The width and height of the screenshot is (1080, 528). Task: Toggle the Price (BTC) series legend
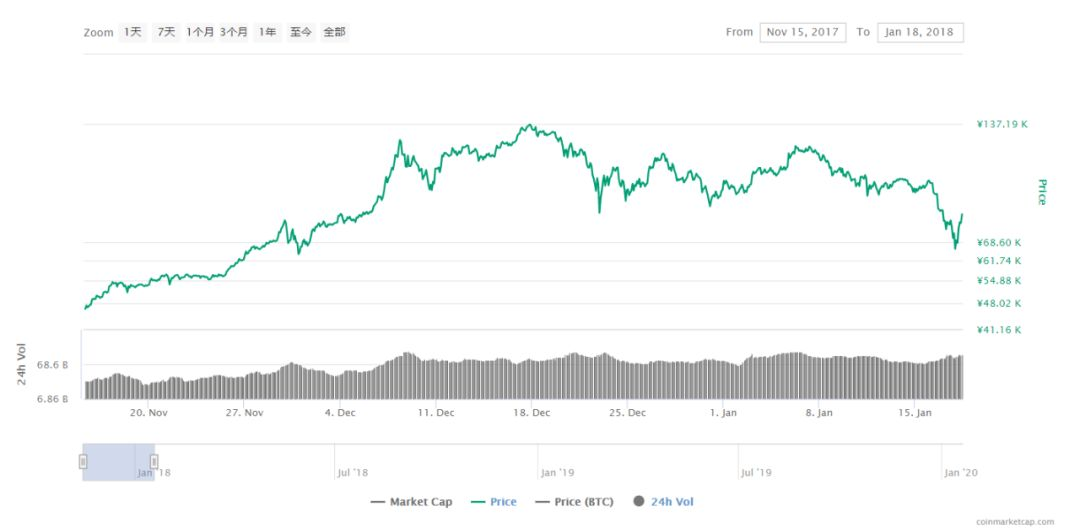pyautogui.click(x=574, y=502)
